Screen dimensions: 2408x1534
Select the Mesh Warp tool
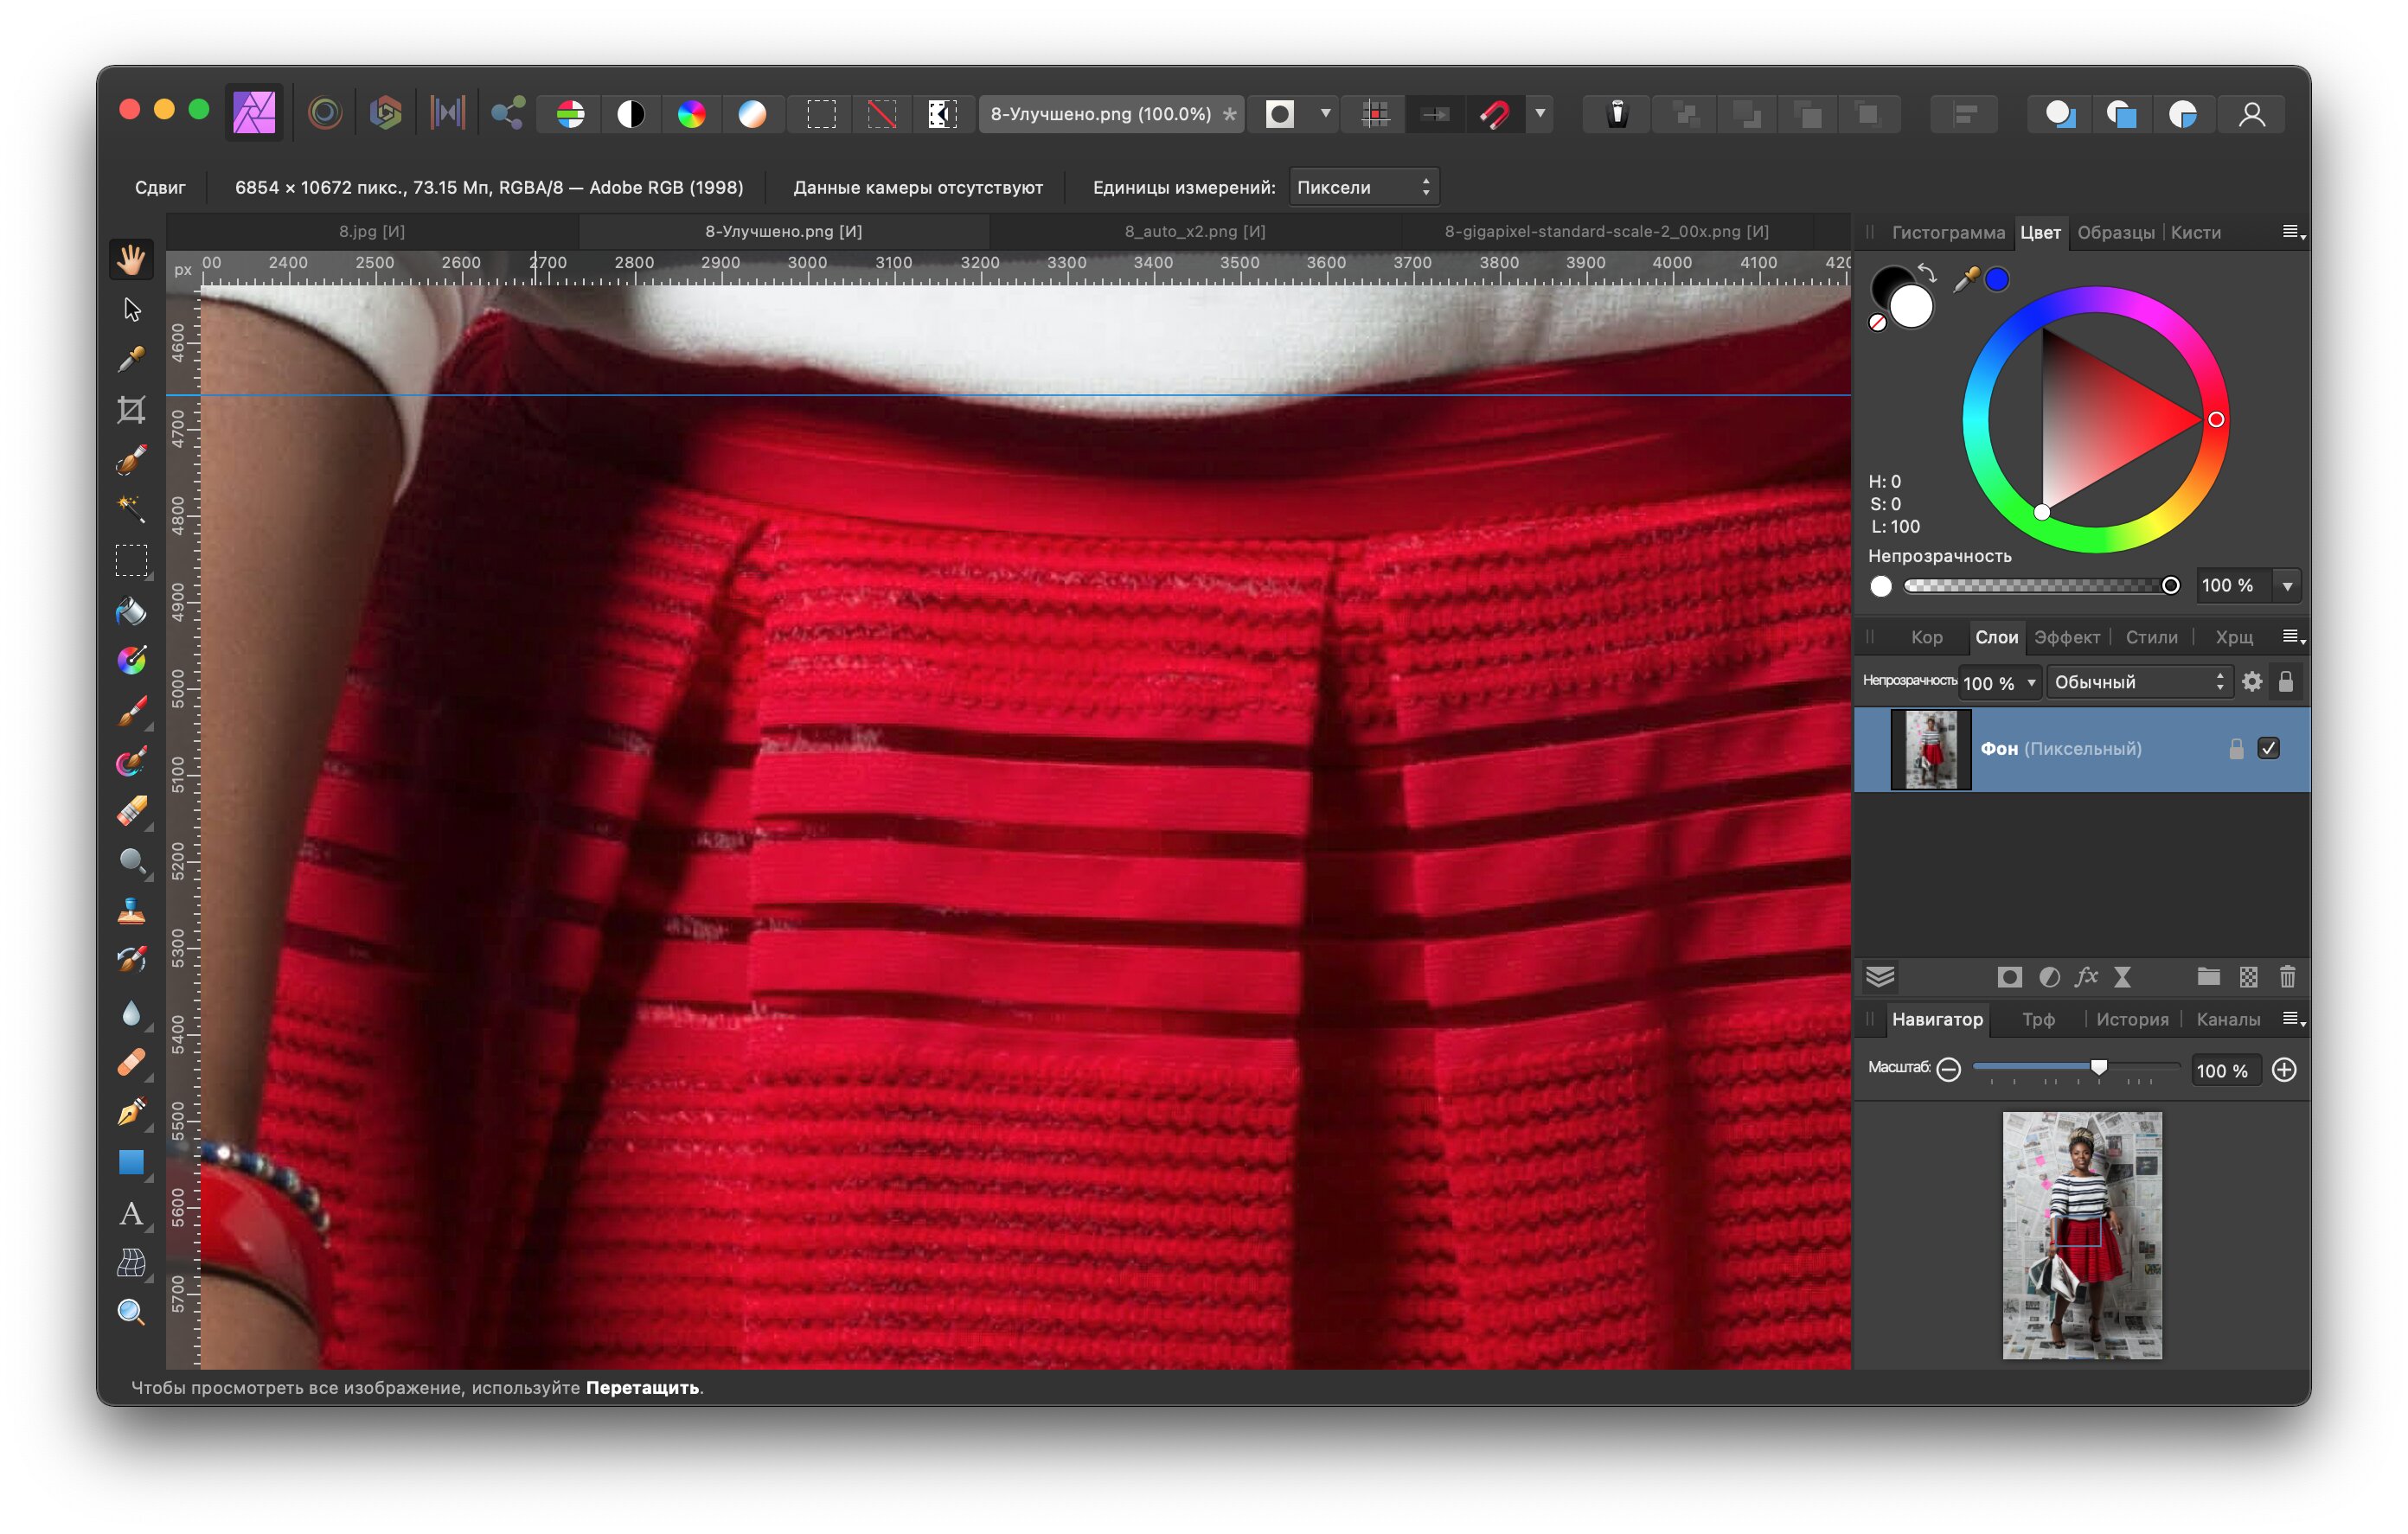[x=131, y=1263]
